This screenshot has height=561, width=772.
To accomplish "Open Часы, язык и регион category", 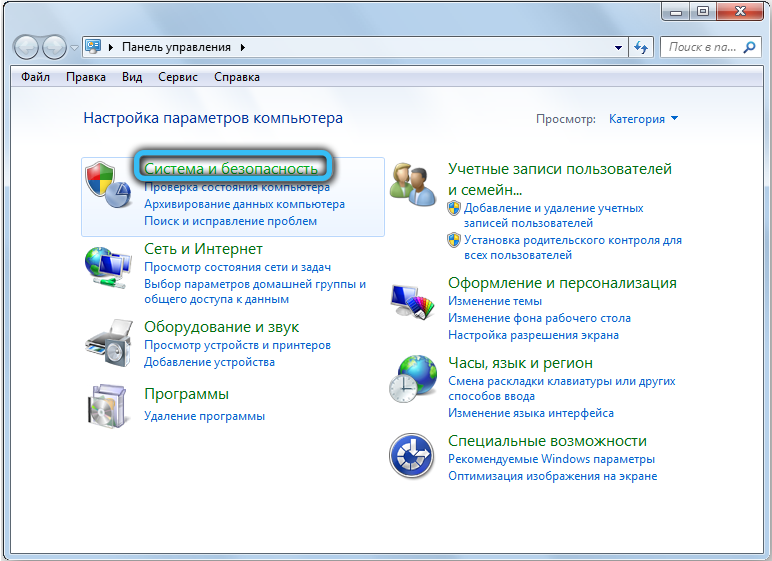I will pyautogui.click(x=520, y=363).
